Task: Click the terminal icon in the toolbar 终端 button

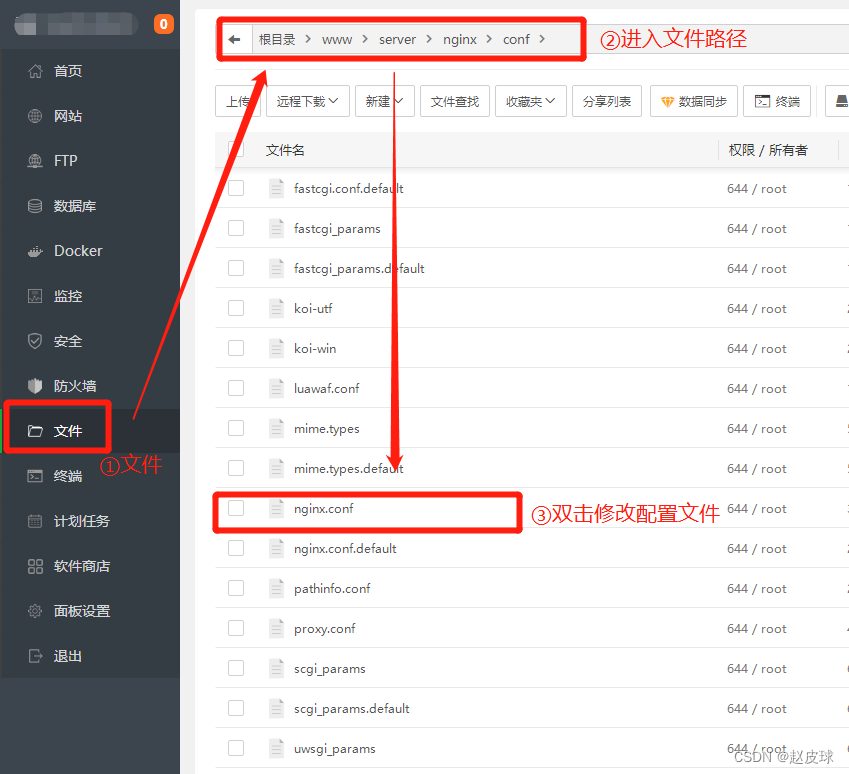Action: coord(762,101)
